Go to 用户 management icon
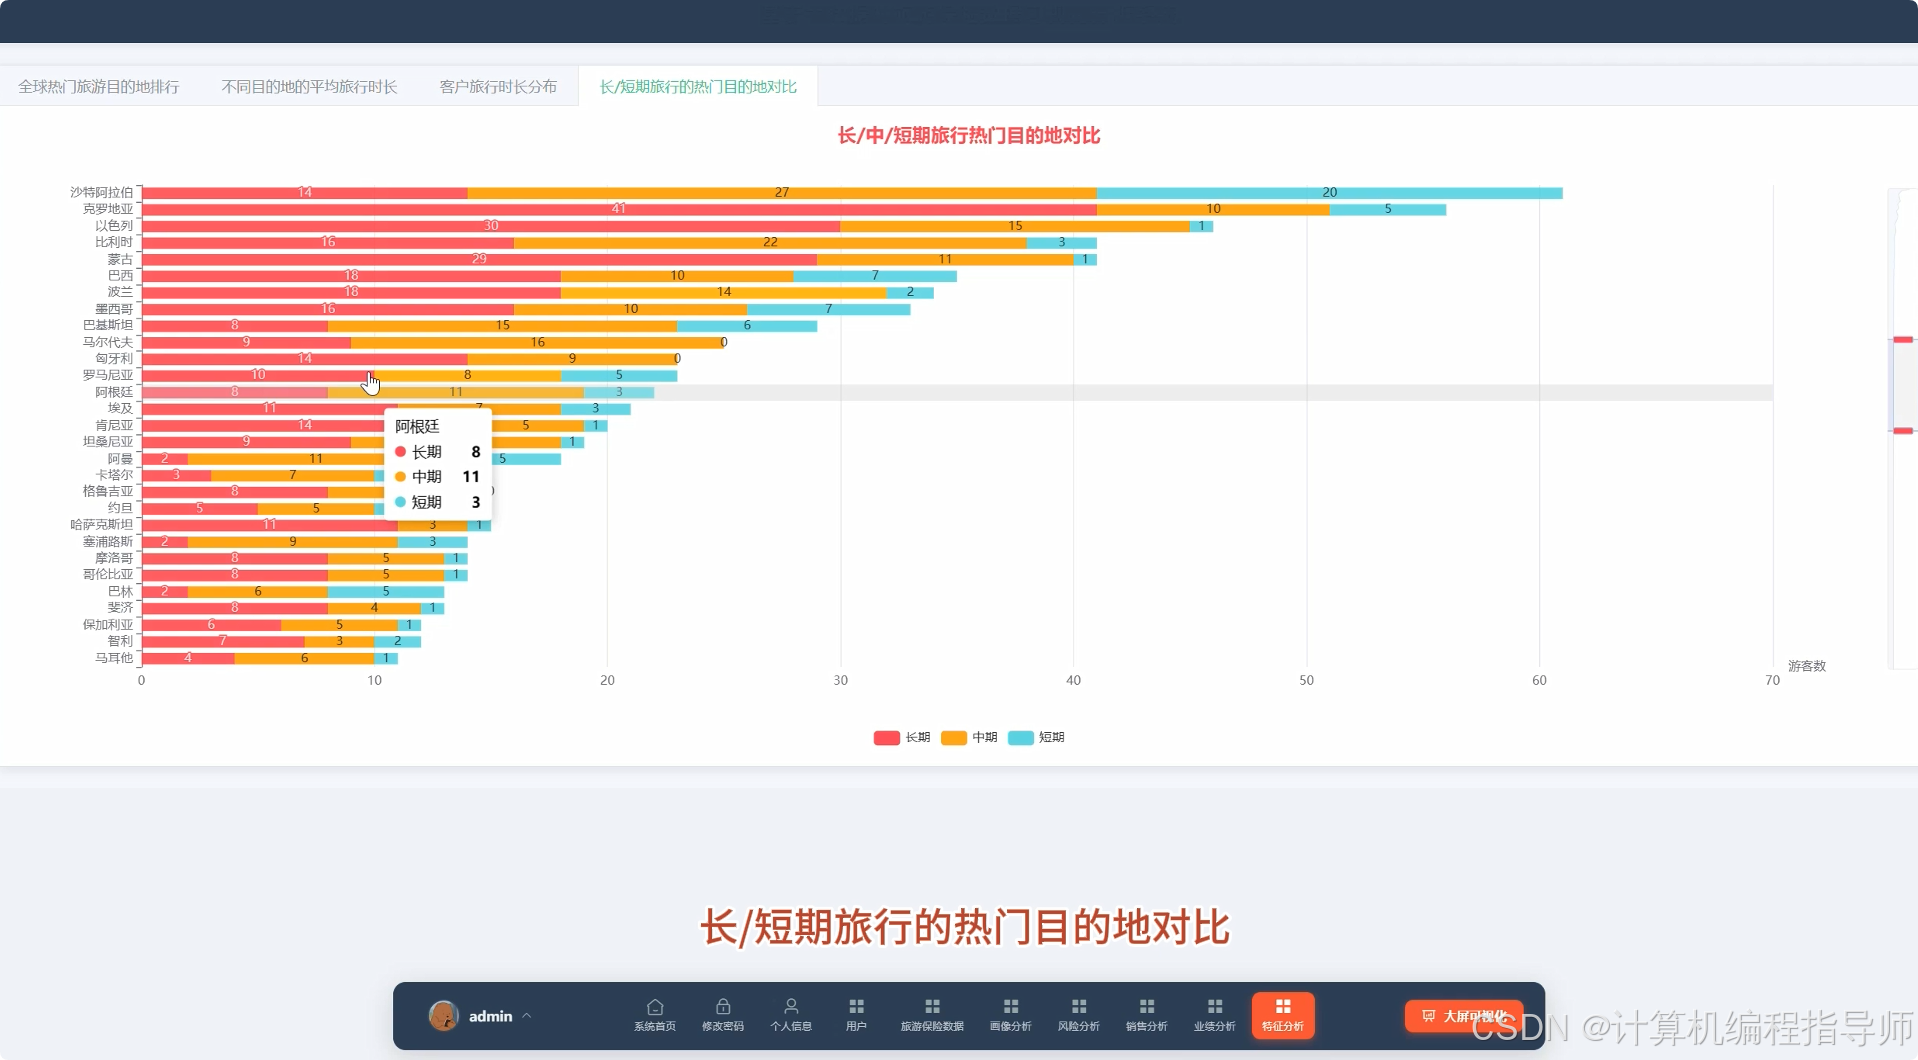Image resolution: width=1918 pixels, height=1060 pixels. 856,1014
